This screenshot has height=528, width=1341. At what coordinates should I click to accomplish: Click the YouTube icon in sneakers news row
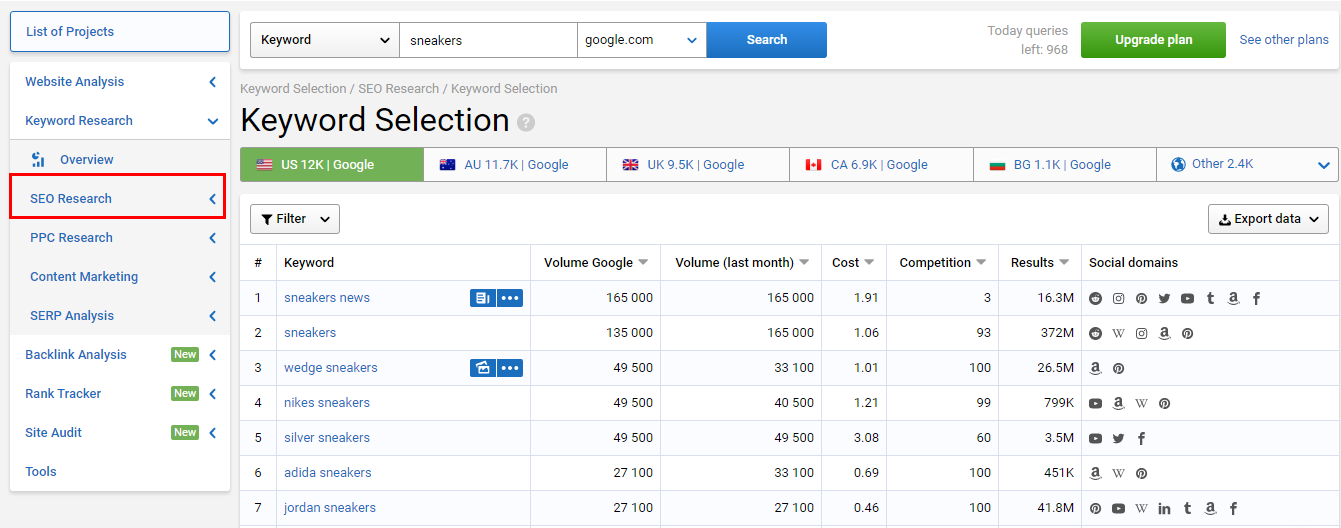tap(1187, 298)
